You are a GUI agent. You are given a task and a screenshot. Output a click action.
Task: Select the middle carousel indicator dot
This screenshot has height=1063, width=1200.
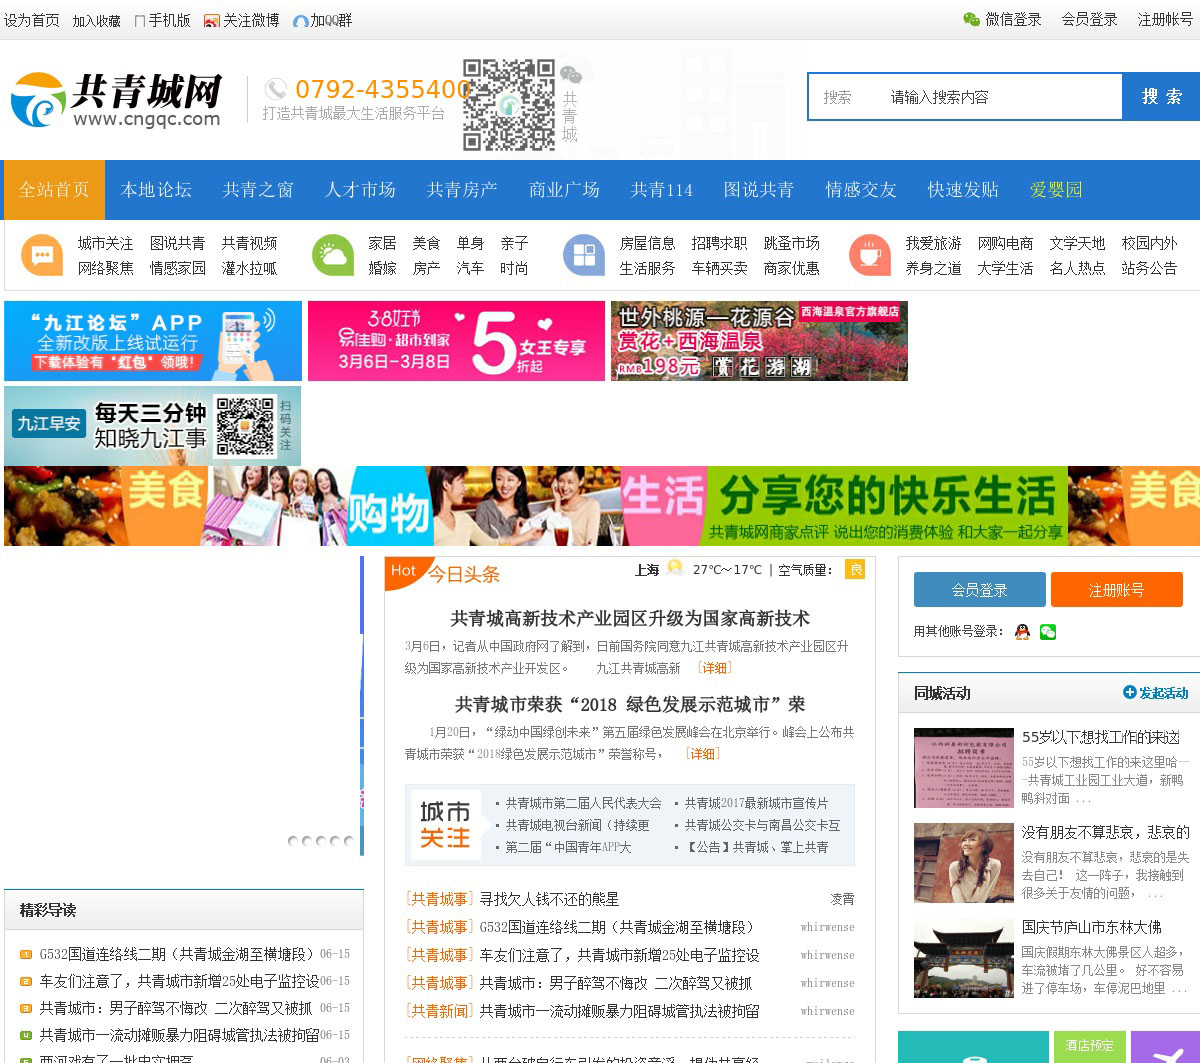(x=321, y=841)
